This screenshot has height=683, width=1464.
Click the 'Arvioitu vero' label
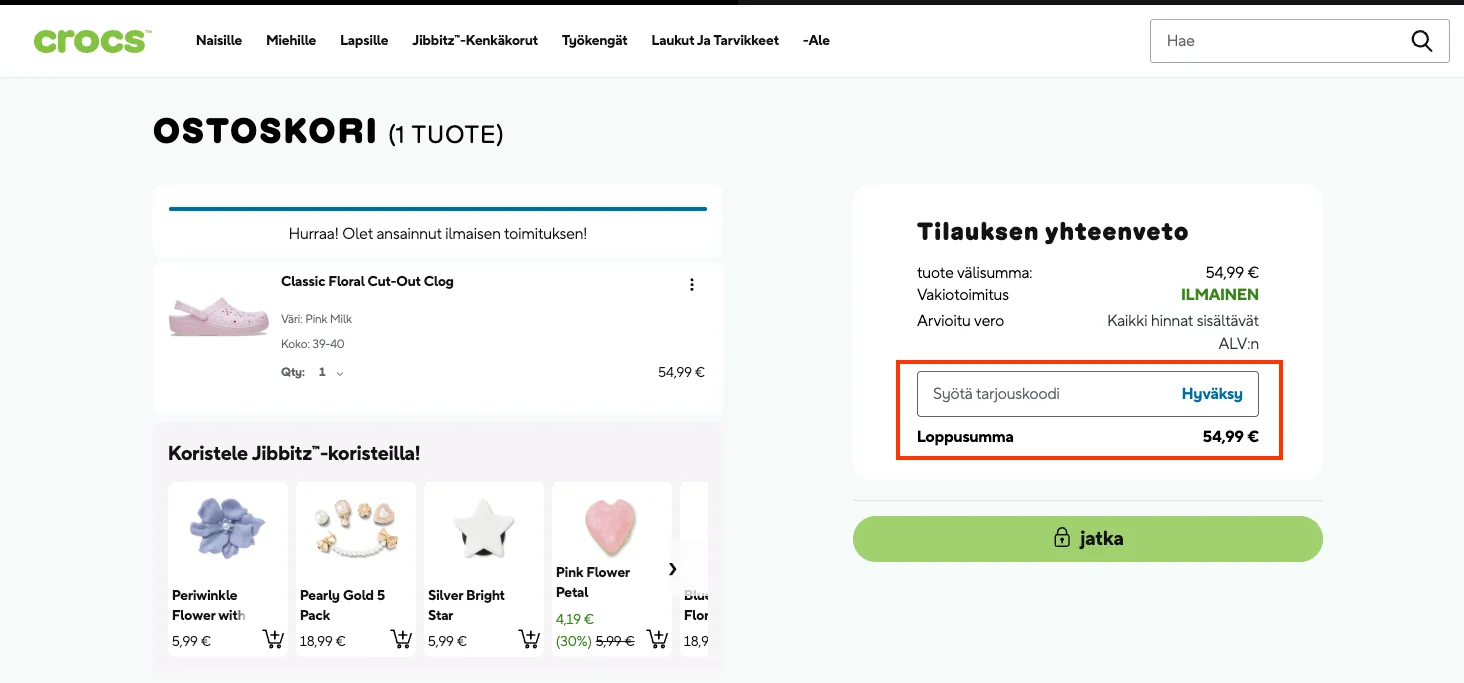(x=960, y=321)
